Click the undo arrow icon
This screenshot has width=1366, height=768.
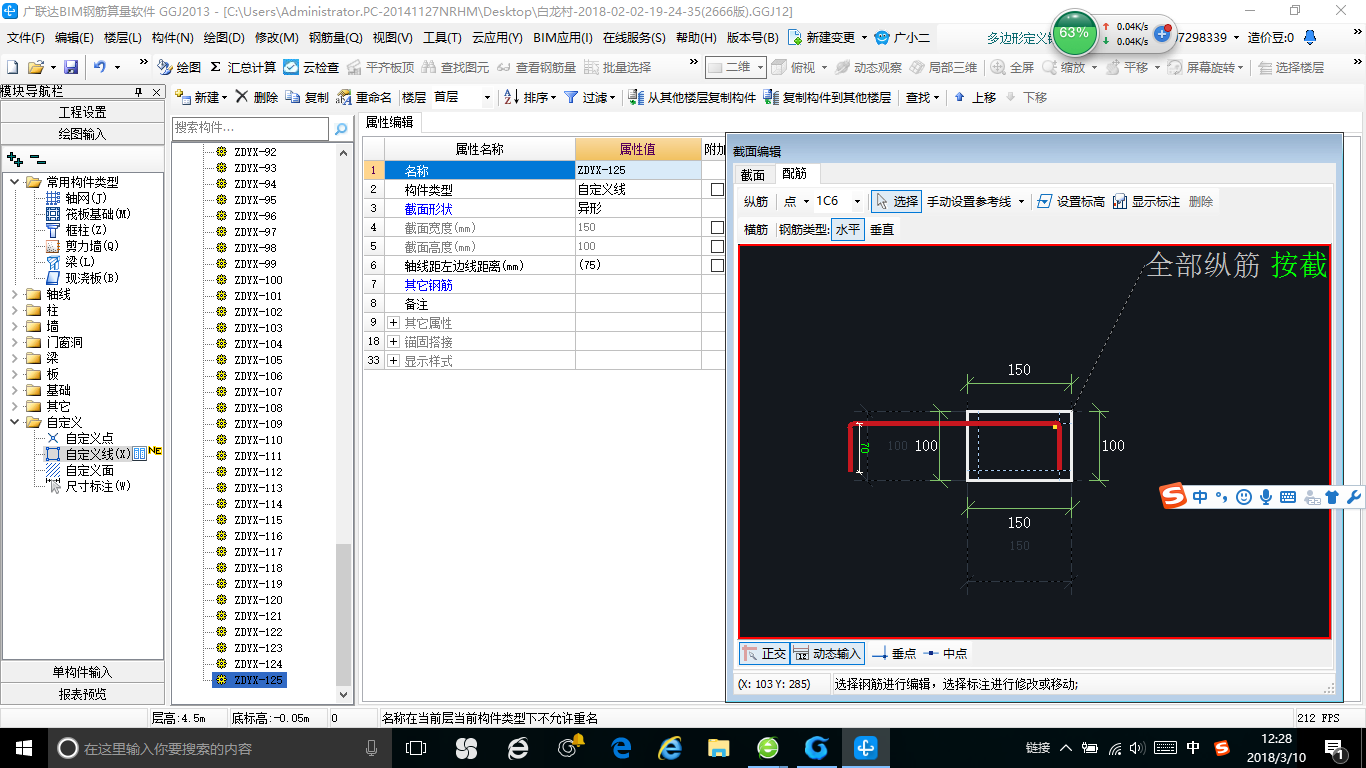coord(100,67)
